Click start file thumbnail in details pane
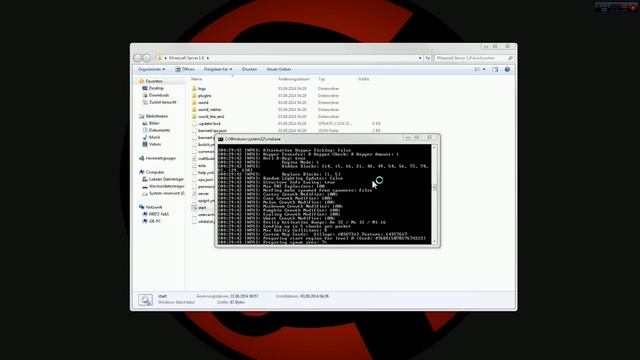The width and height of the screenshot is (640, 360). point(145,300)
